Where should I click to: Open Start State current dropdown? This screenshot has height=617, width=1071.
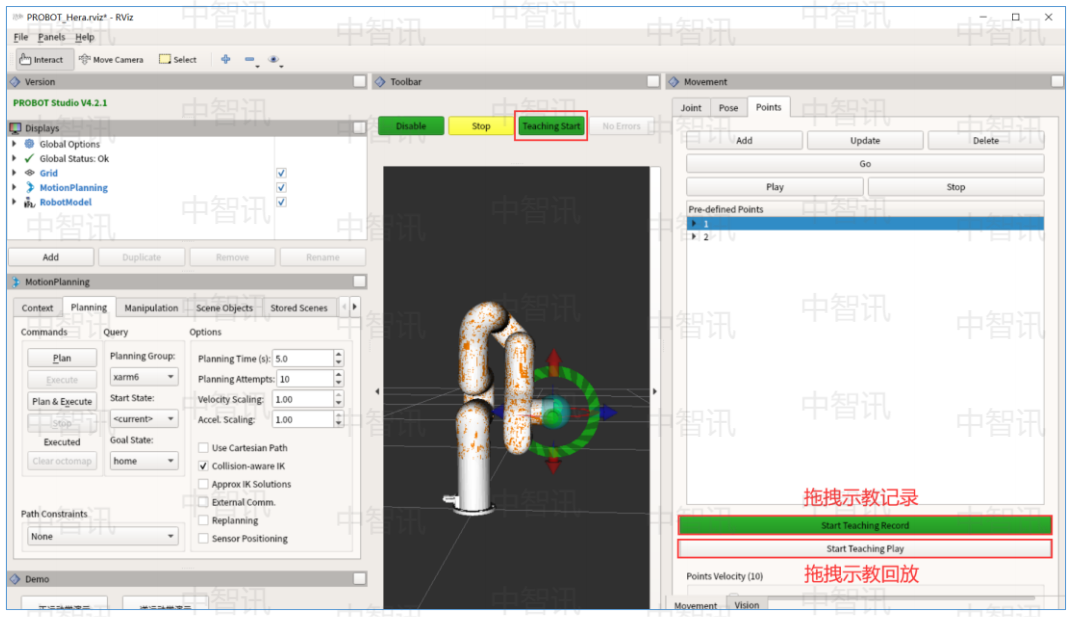[143, 419]
